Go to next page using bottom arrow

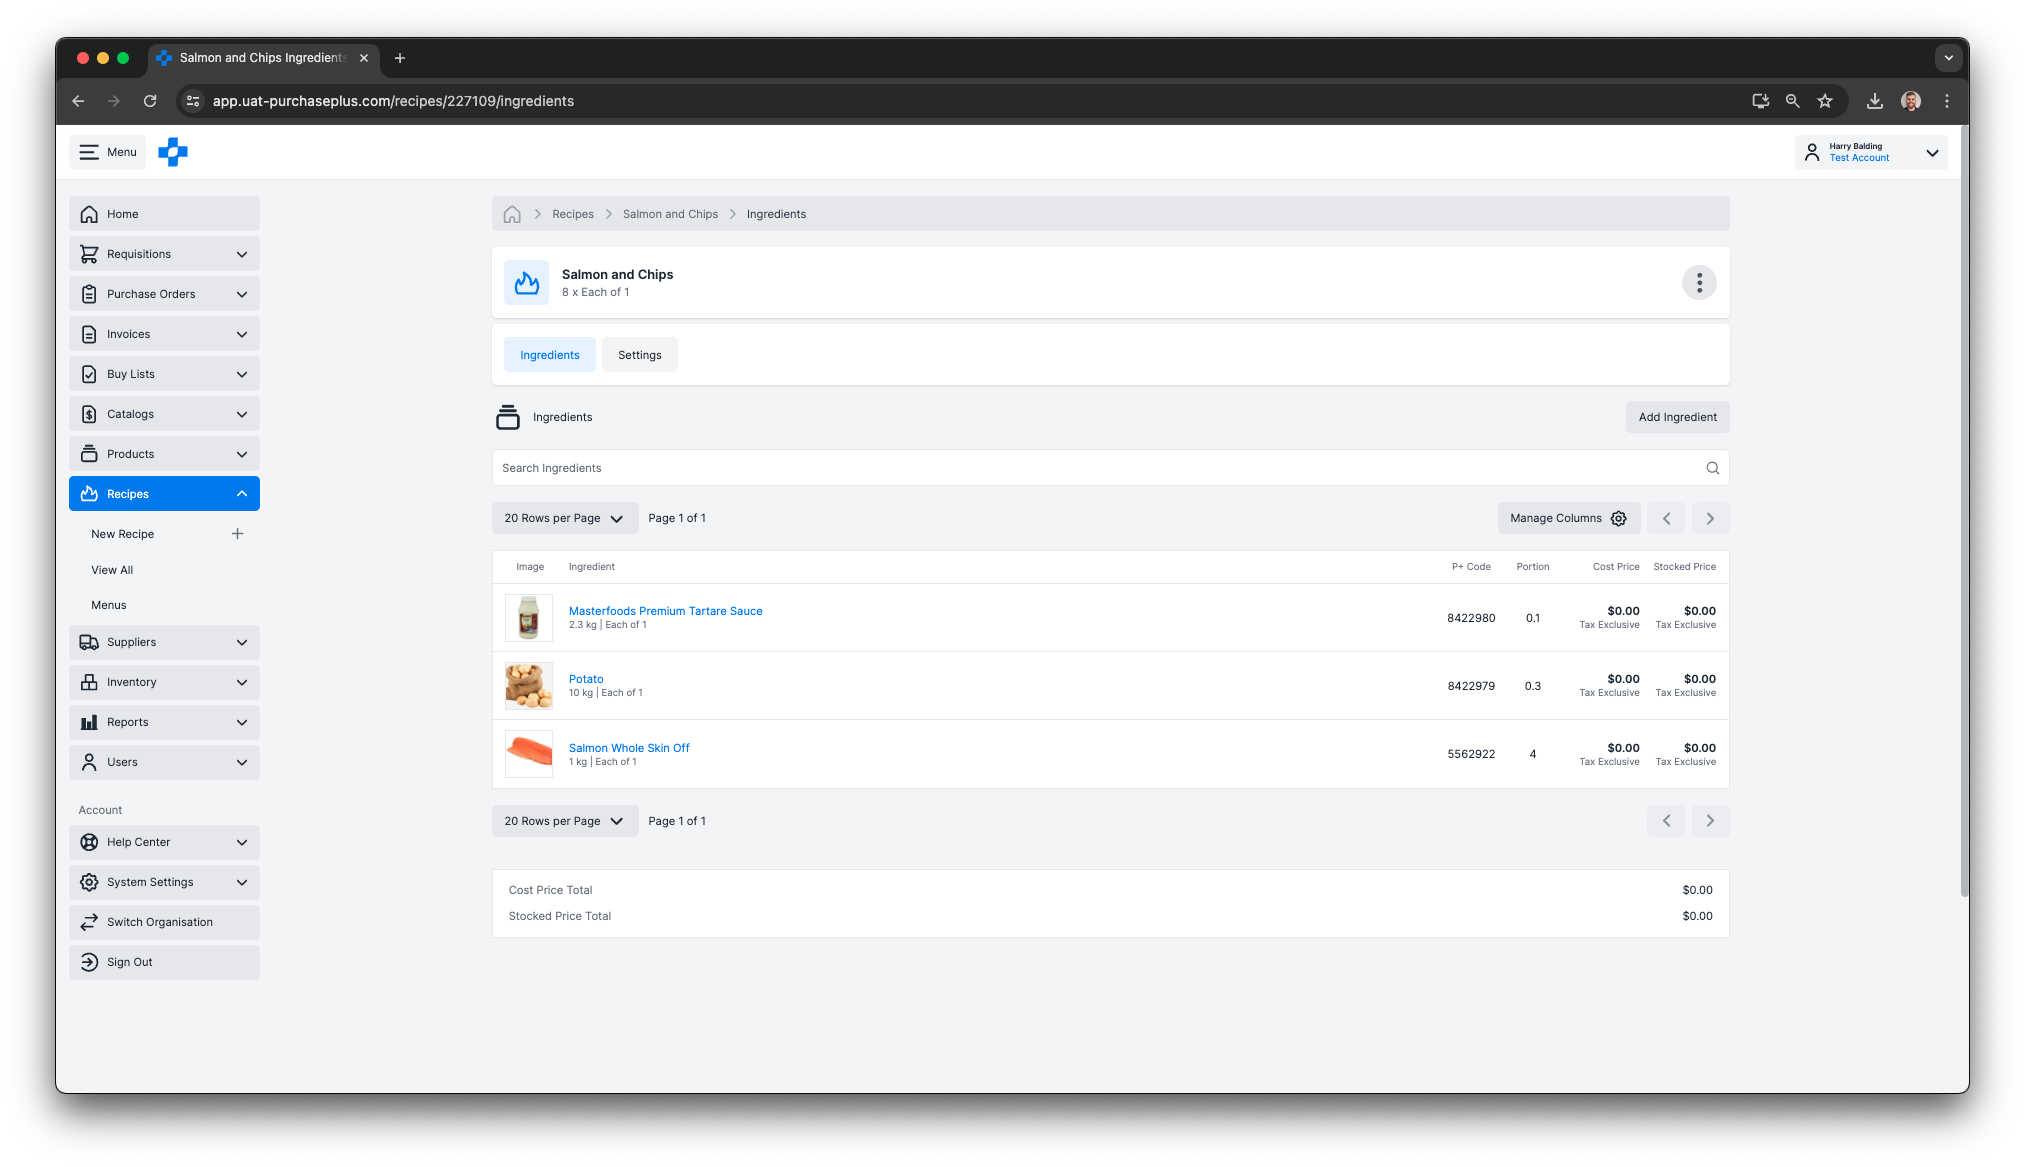point(1710,821)
